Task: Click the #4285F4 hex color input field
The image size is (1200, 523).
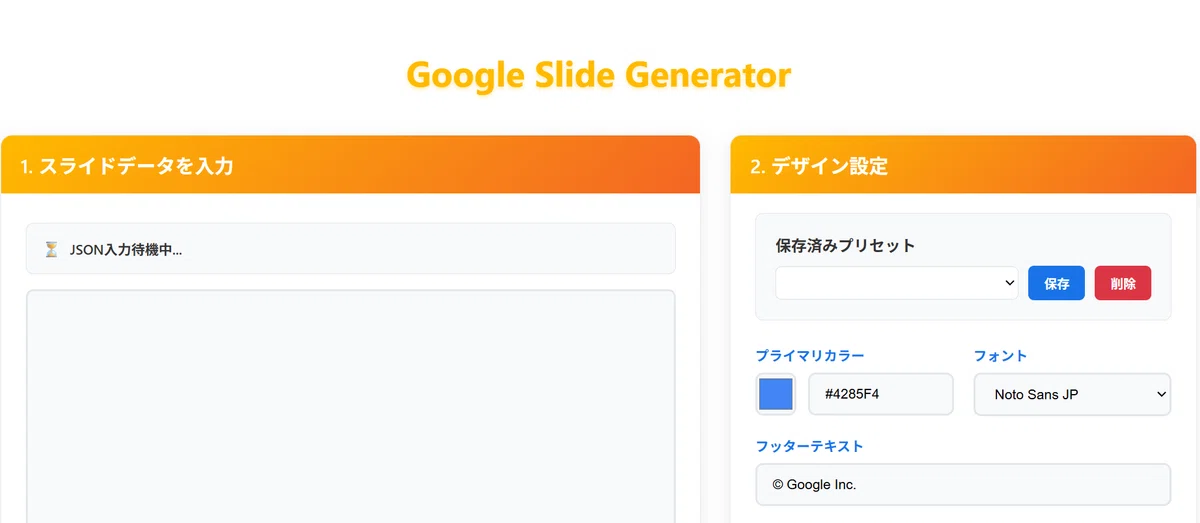Action: 880,394
